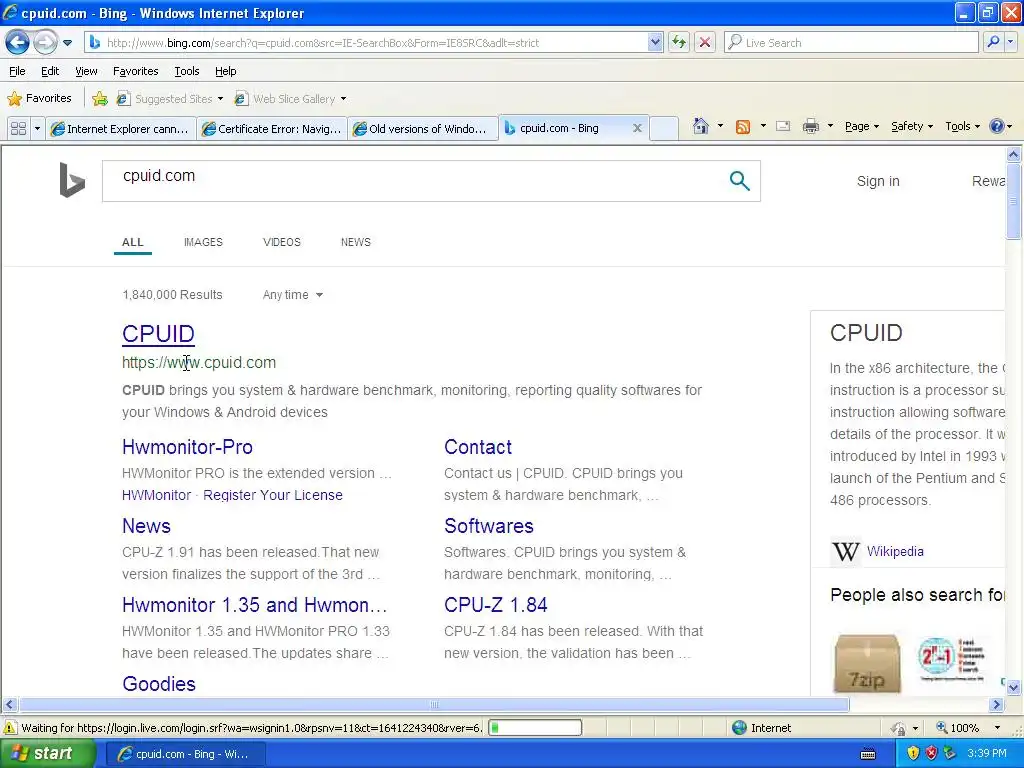Screen dimensions: 1024x768
Task: Switch to 'Certificate Error: Navig...' tab
Action: [272, 129]
